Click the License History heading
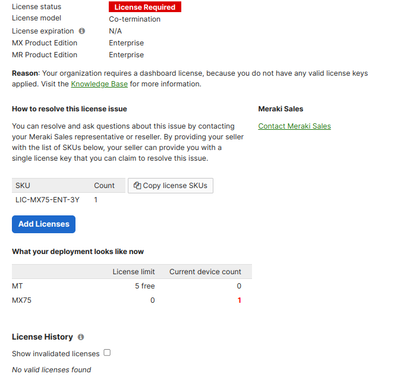 pos(42,337)
